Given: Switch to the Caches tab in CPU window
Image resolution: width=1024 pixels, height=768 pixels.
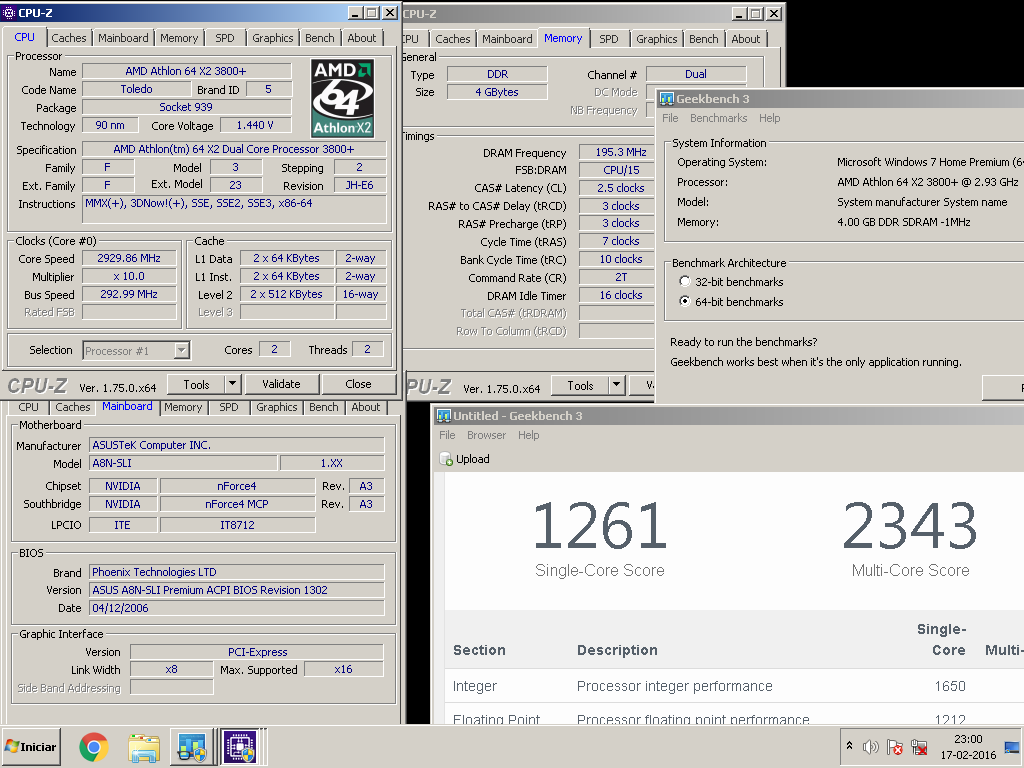Looking at the screenshot, I should tap(69, 38).
